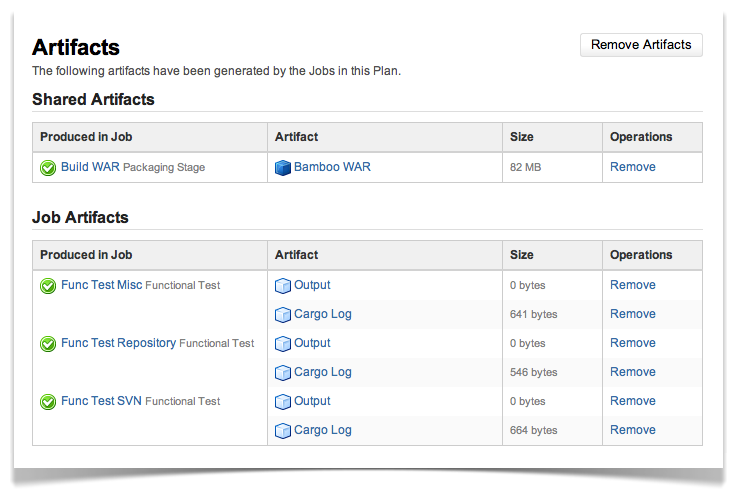Click the Output cube icon for Func Test SVN
The height and width of the screenshot is (495, 739).
pyautogui.click(x=283, y=402)
